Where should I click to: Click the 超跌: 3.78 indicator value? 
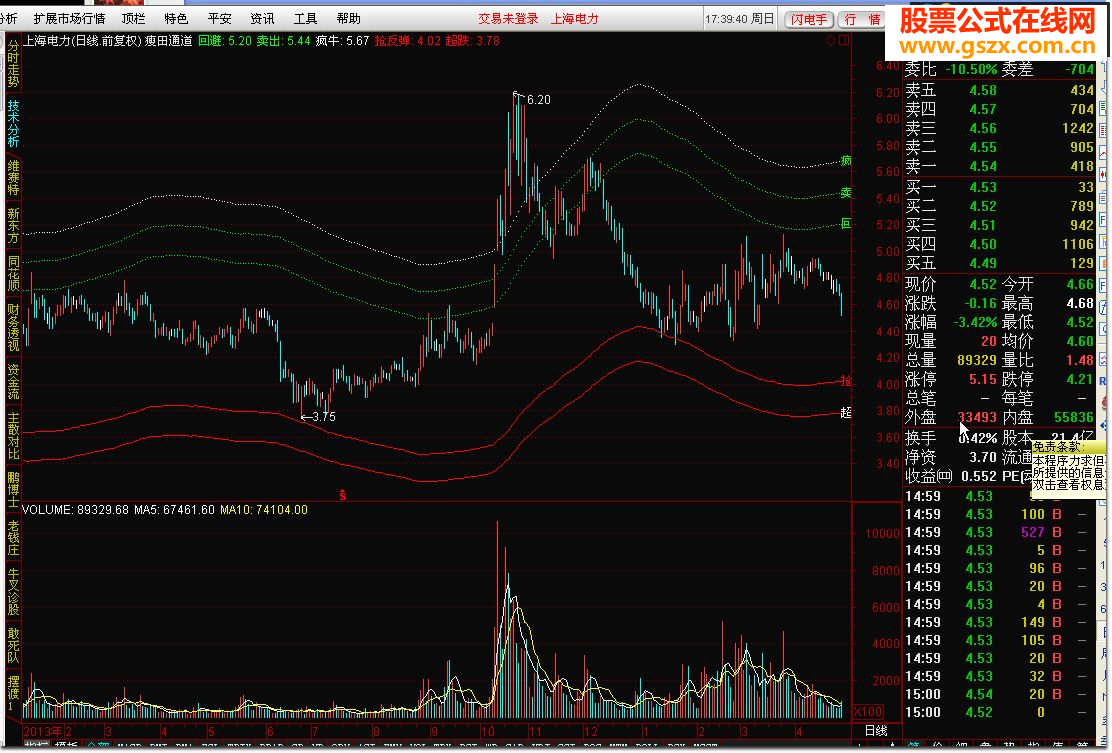click(x=472, y=41)
